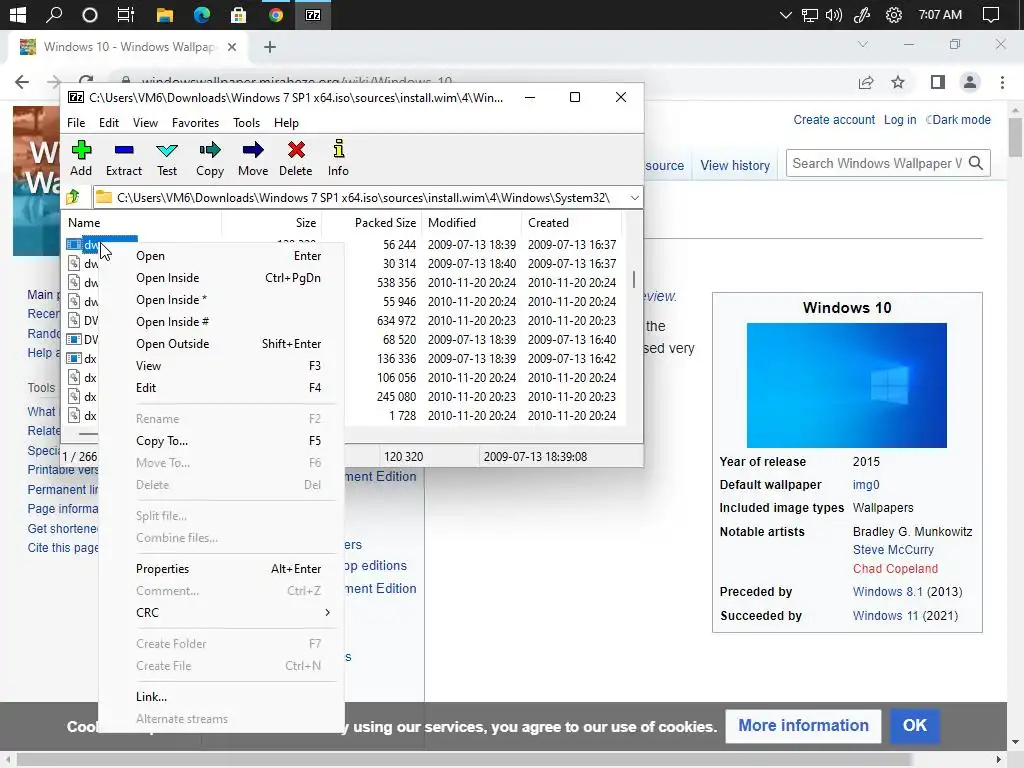The height and width of the screenshot is (768, 1024).
Task: Open Chrome side panel icon
Action: click(938, 82)
